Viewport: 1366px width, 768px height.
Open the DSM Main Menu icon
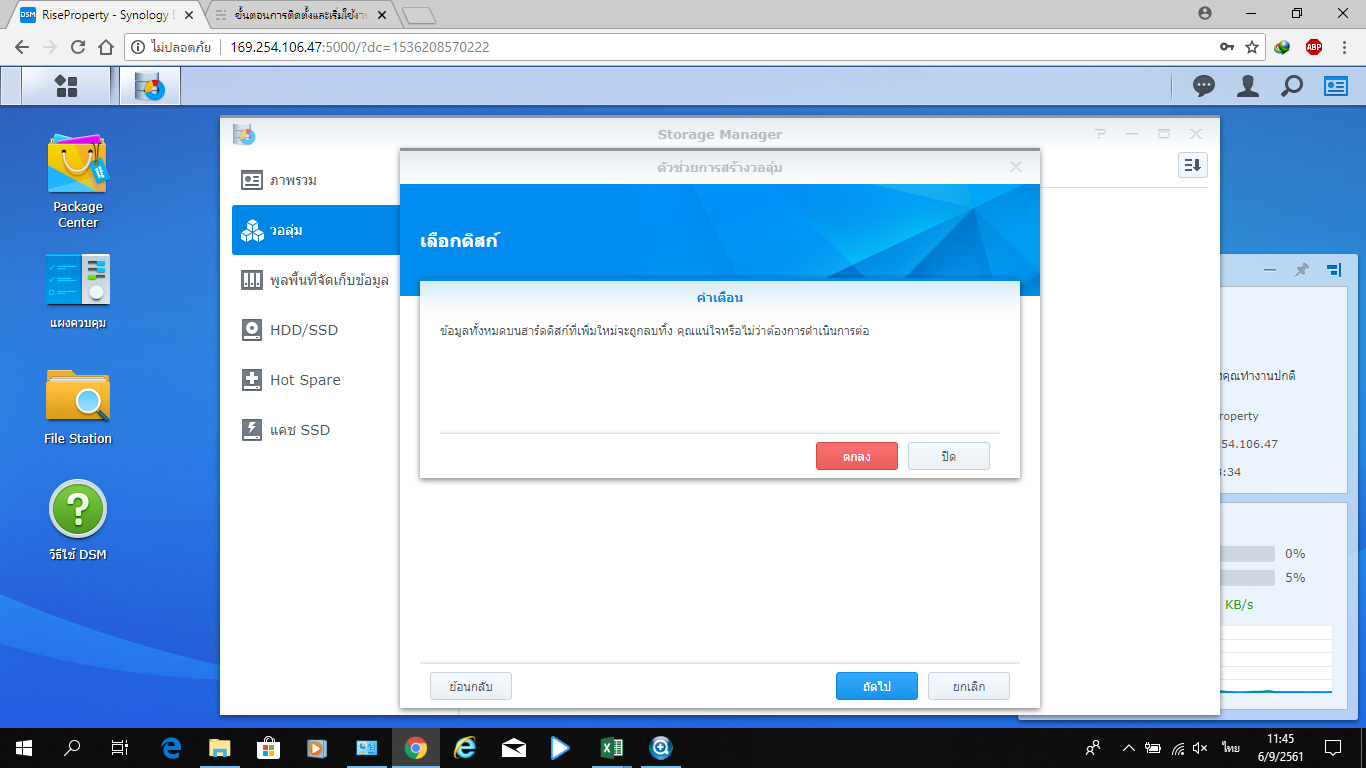pyautogui.click(x=66, y=86)
